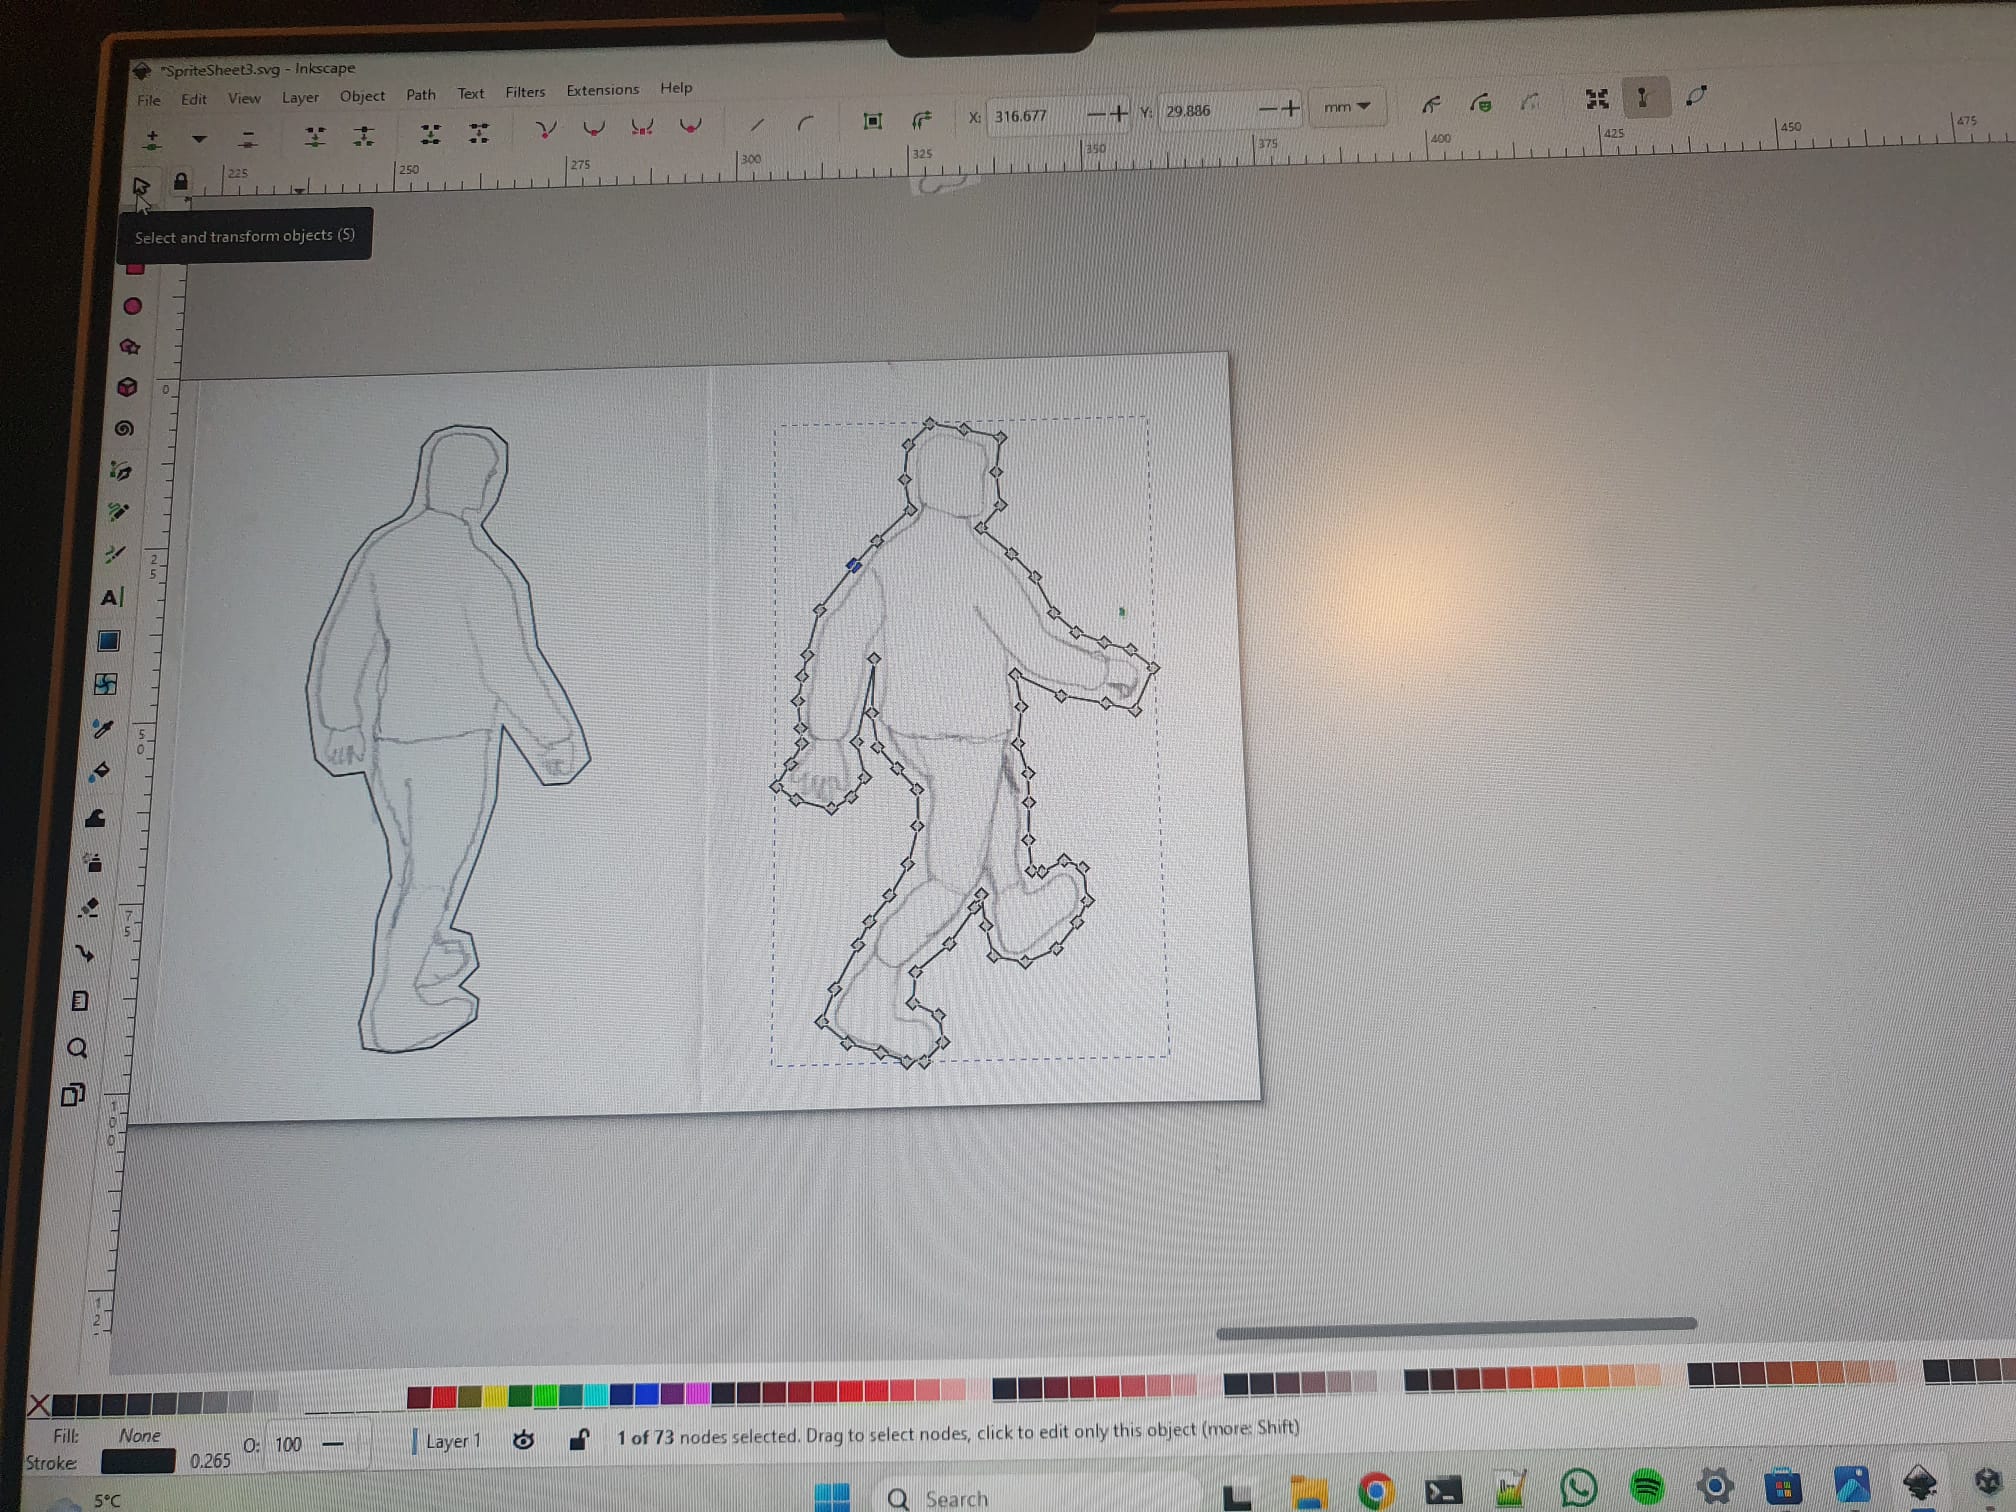Open the Path menu
This screenshot has width=2016, height=1512.
[x=421, y=95]
